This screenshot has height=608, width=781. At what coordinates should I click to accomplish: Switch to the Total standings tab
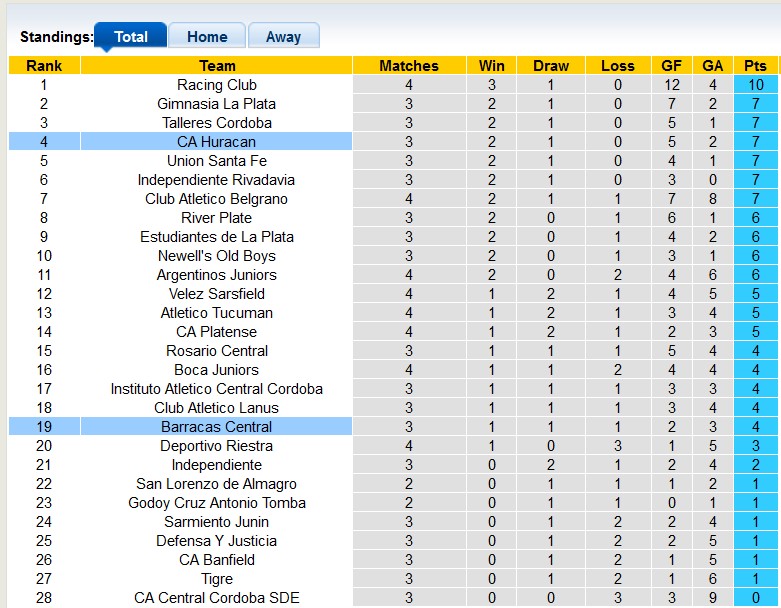[x=130, y=35]
